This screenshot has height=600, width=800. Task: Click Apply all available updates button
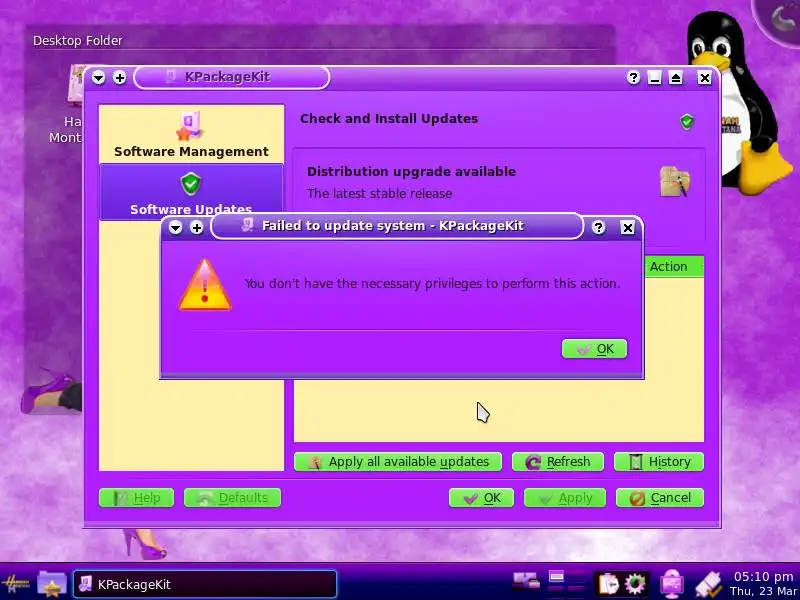pos(398,462)
